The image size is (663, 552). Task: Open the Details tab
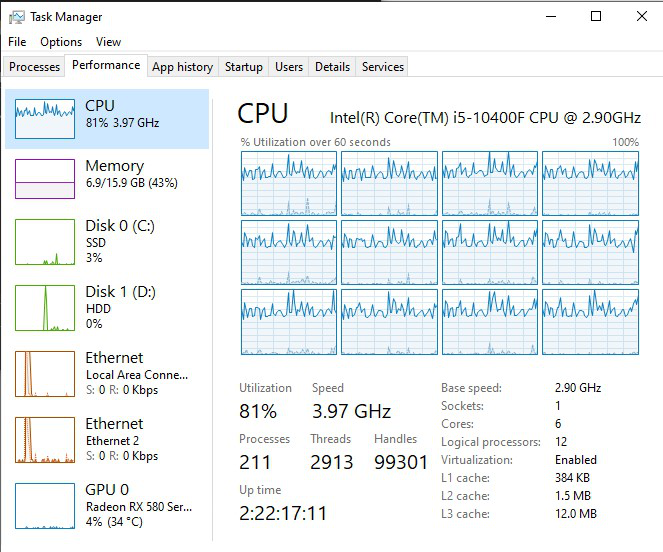332,67
